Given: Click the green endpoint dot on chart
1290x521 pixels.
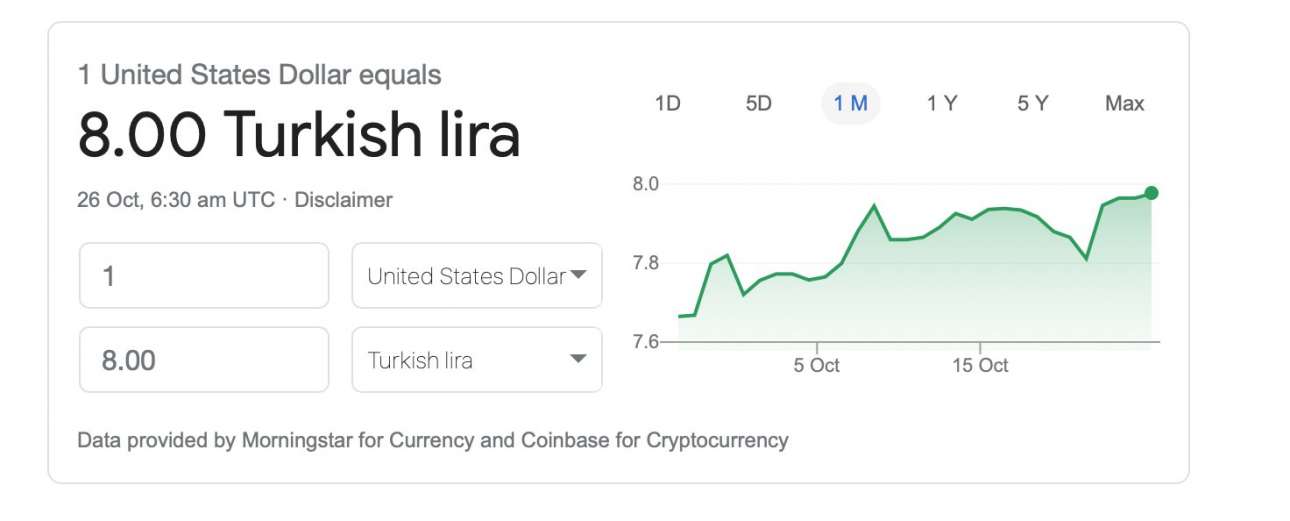Looking at the screenshot, I should (1151, 193).
